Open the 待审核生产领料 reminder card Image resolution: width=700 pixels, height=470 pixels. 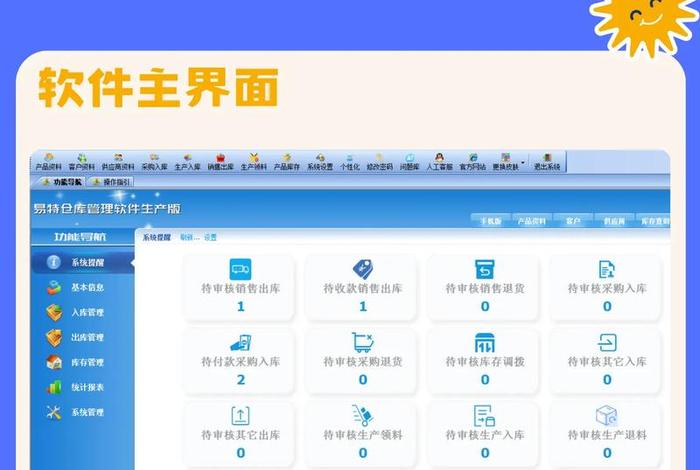pyautogui.click(x=362, y=434)
